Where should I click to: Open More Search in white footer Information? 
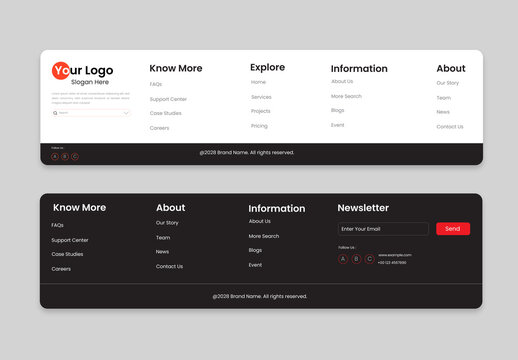point(346,96)
